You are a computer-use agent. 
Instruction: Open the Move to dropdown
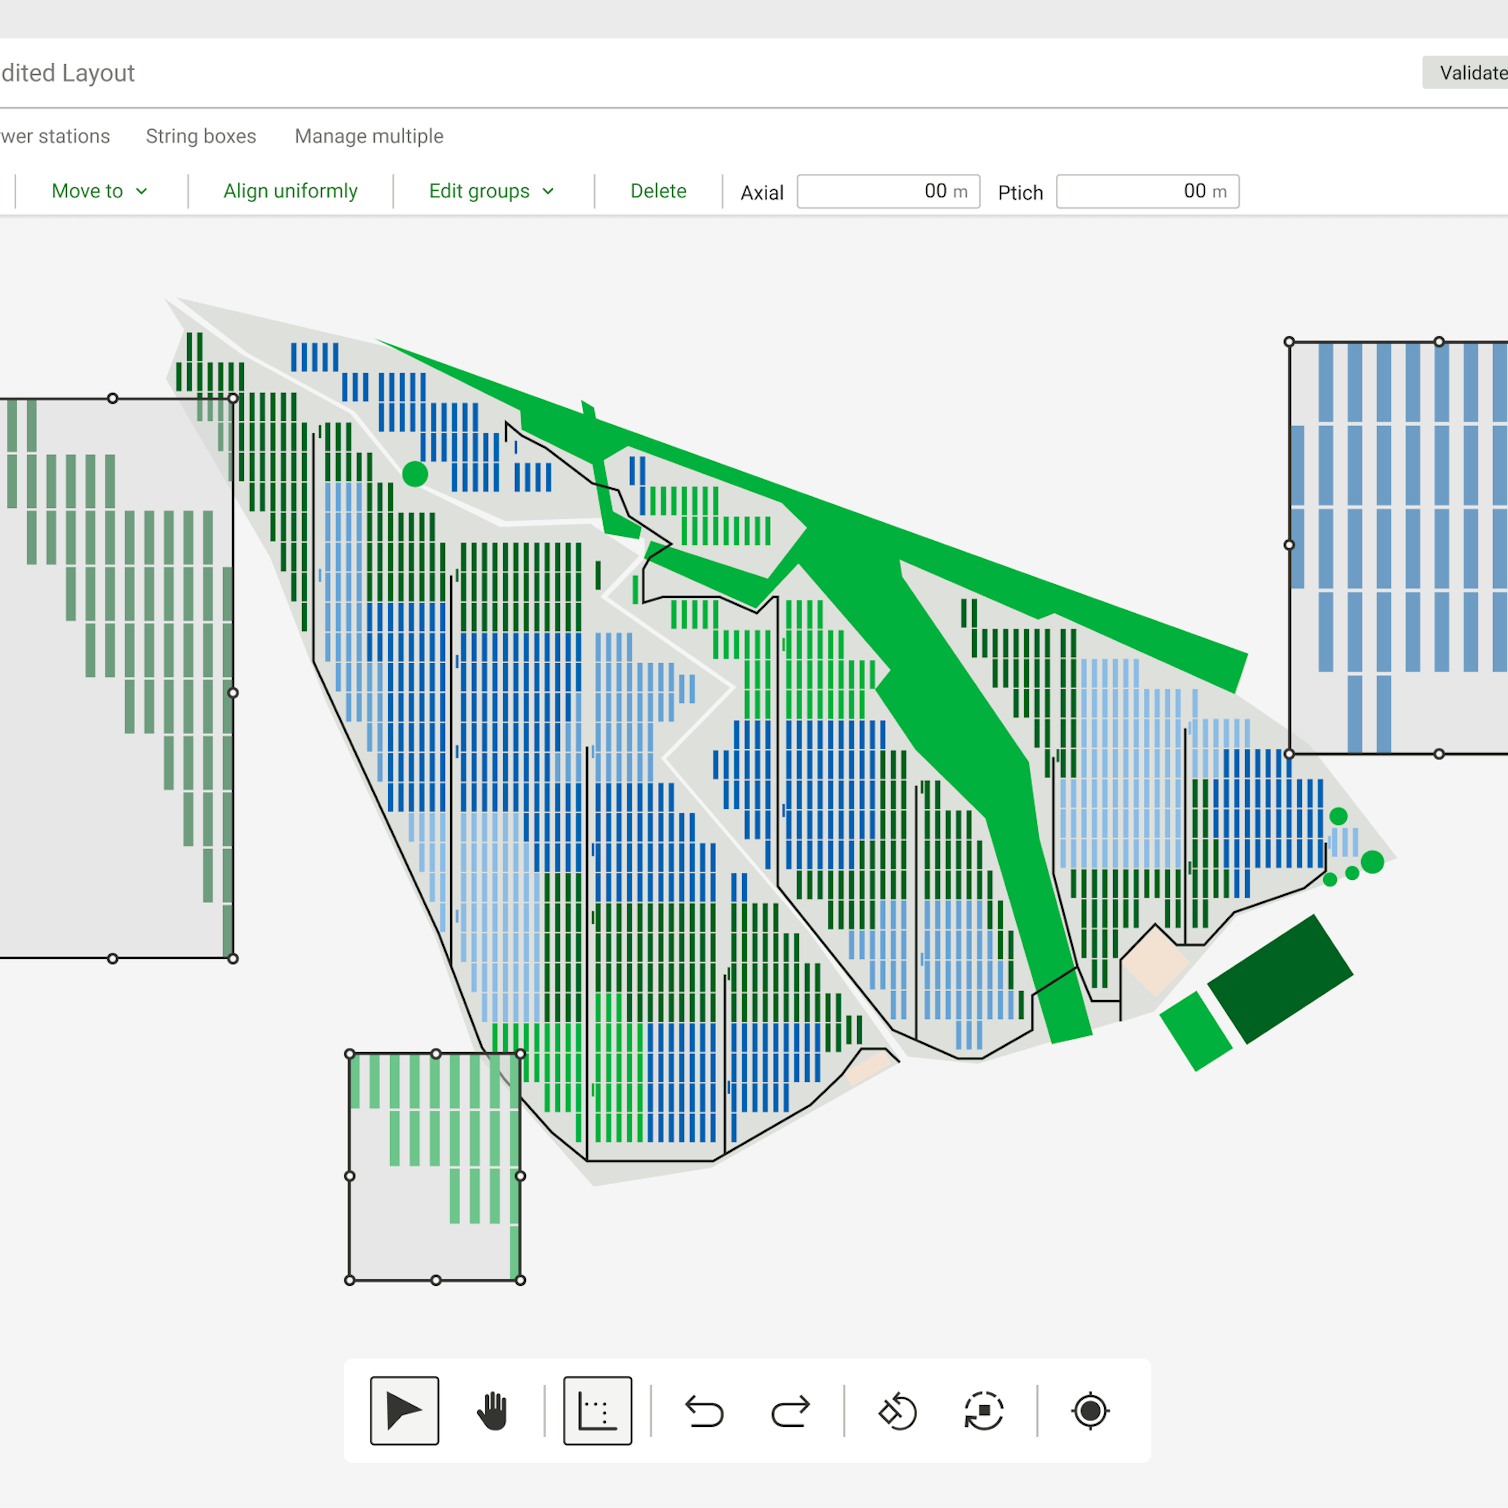coord(99,191)
